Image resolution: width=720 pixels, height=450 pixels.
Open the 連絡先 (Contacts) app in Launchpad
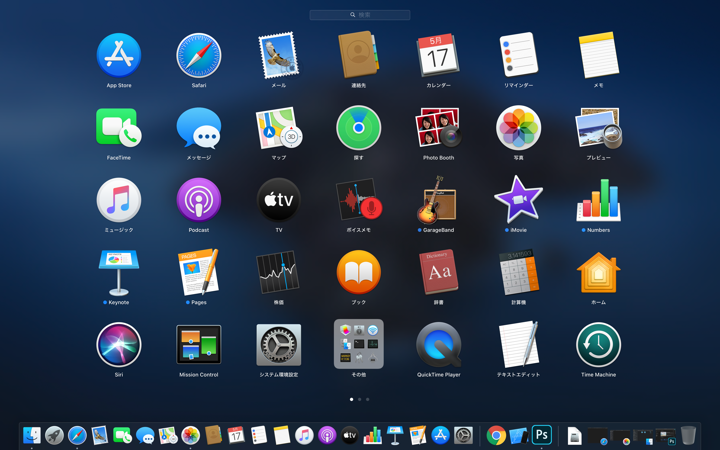pyautogui.click(x=359, y=55)
